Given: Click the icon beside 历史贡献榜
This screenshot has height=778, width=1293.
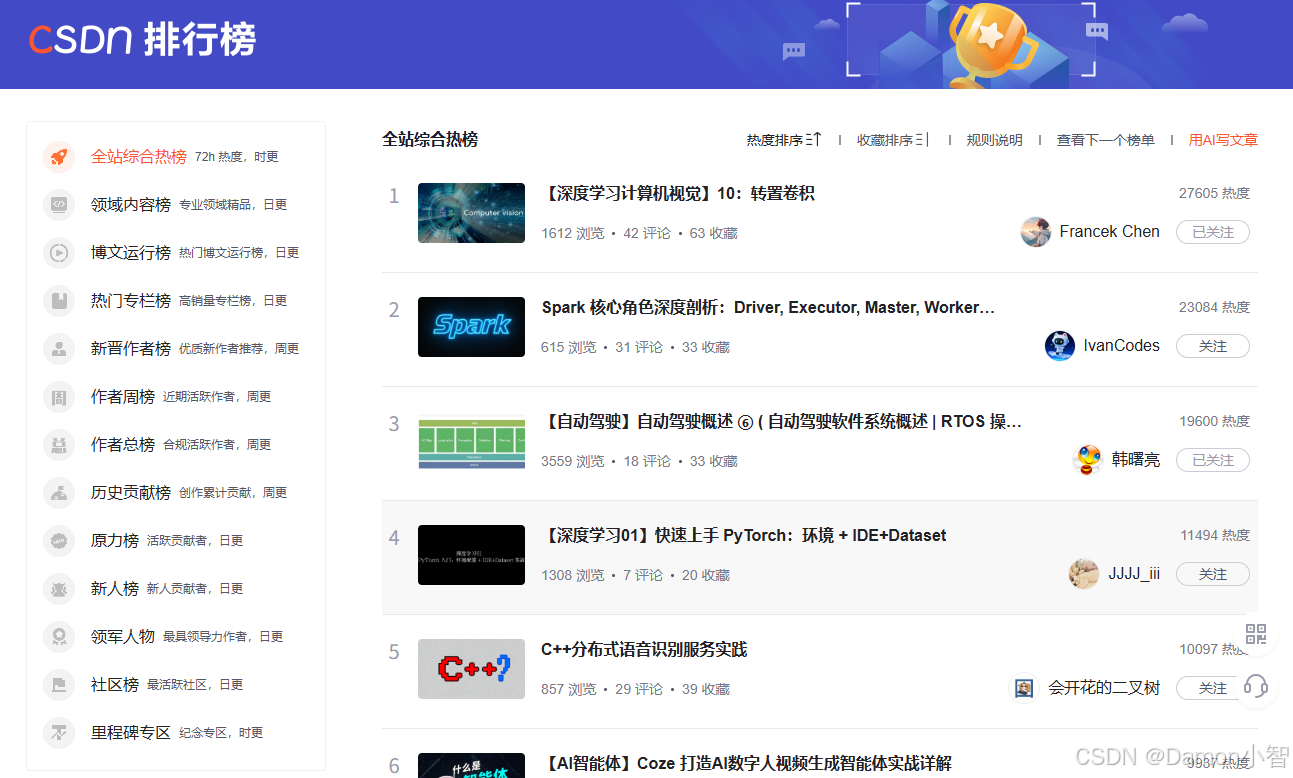Looking at the screenshot, I should 59,493.
